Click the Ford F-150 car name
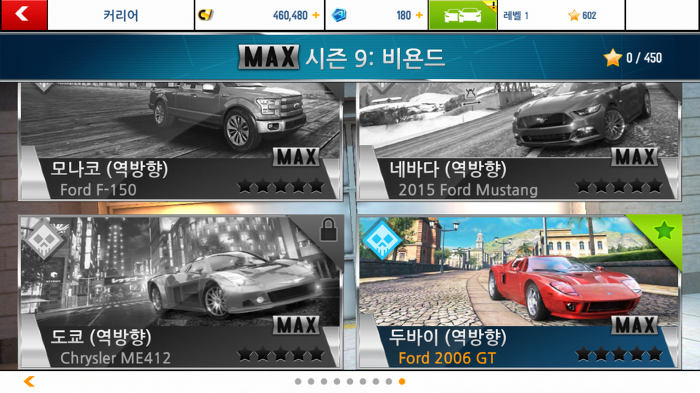 point(98,190)
